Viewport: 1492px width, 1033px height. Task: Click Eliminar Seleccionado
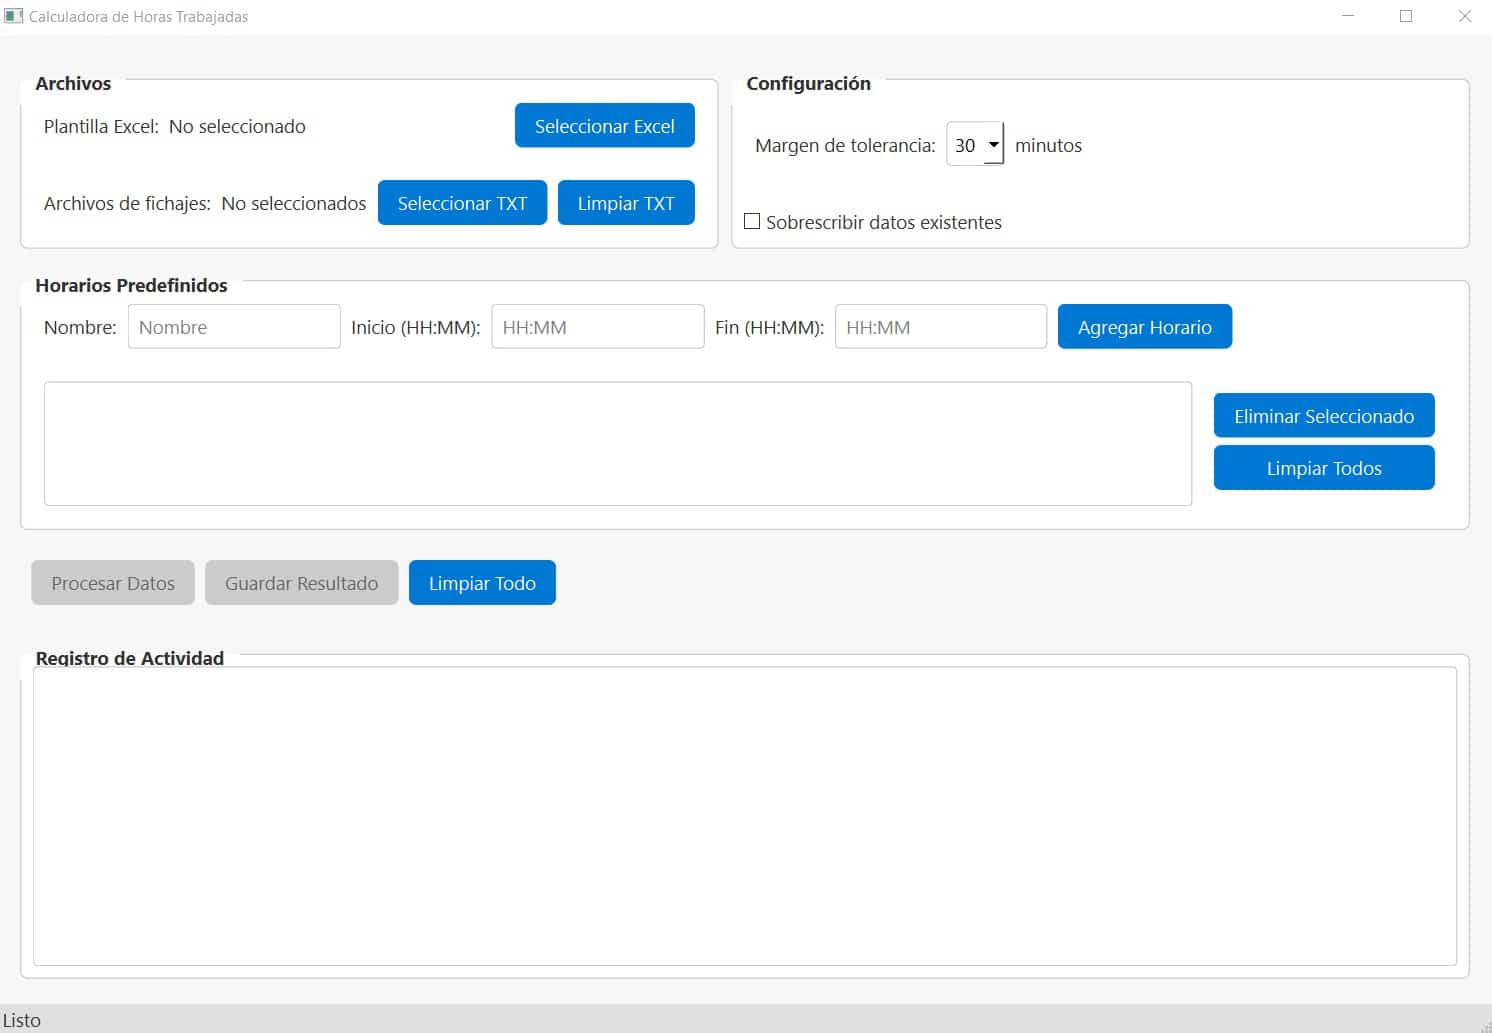(x=1323, y=415)
